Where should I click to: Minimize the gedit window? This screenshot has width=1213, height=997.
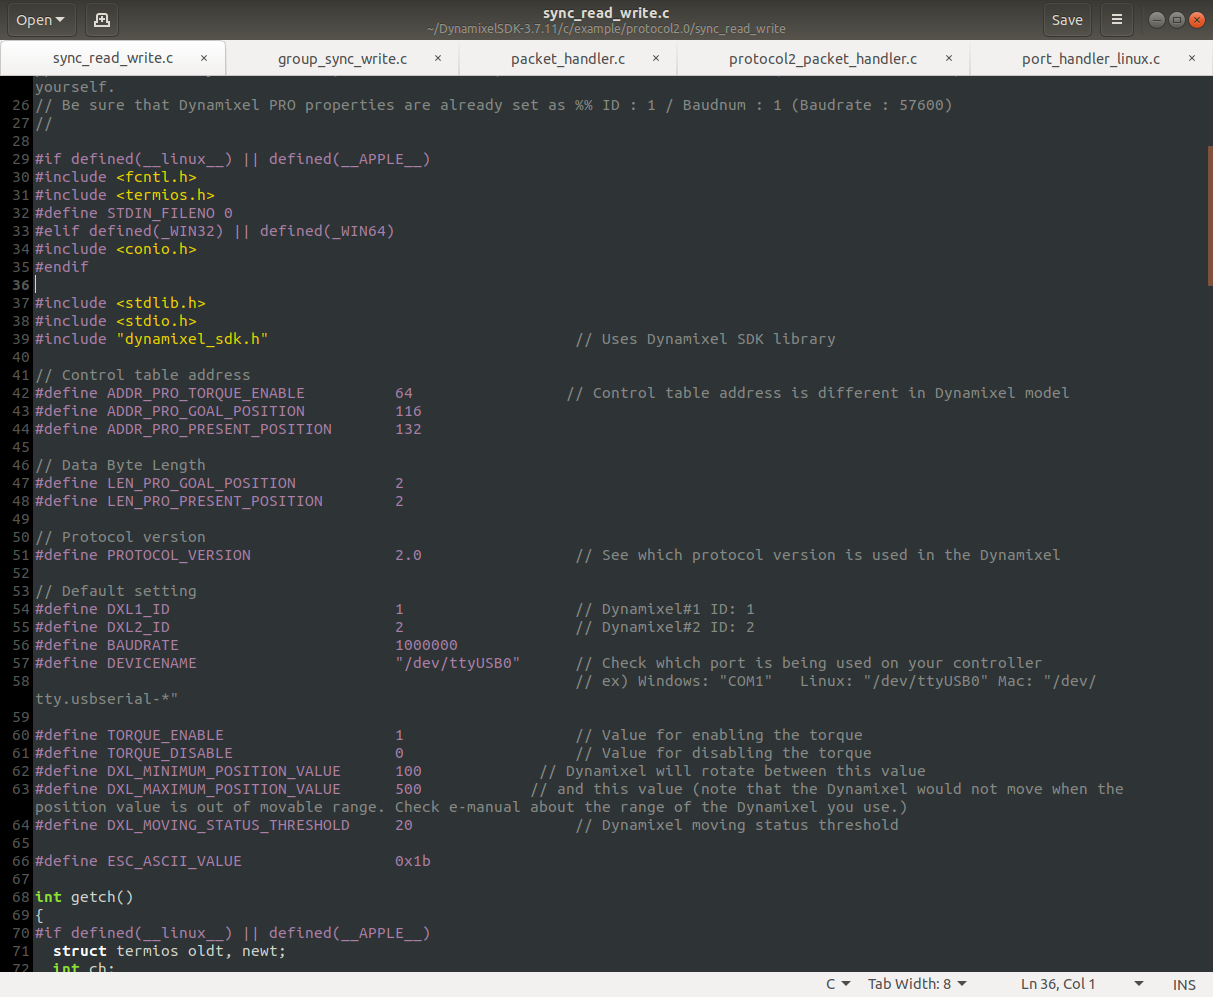(x=1155, y=18)
